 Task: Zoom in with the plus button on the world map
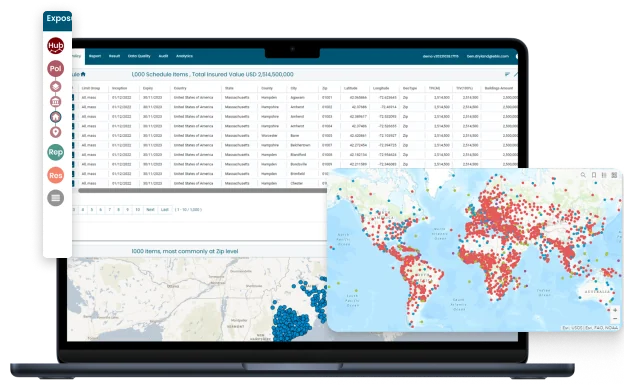(615, 310)
